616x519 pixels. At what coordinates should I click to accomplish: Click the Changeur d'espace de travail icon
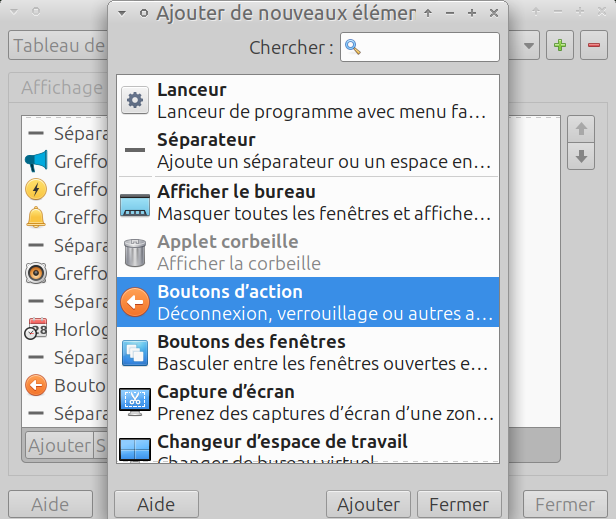[x=135, y=448]
